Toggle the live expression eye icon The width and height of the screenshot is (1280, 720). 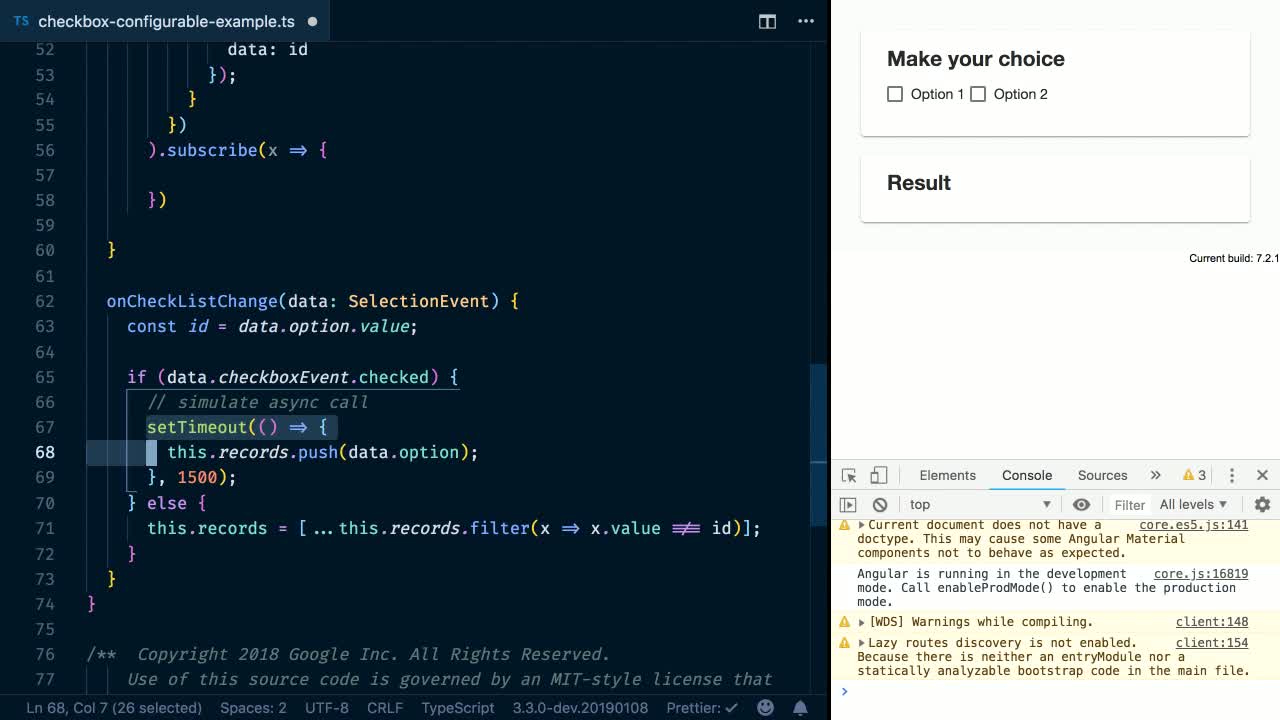[1081, 505]
